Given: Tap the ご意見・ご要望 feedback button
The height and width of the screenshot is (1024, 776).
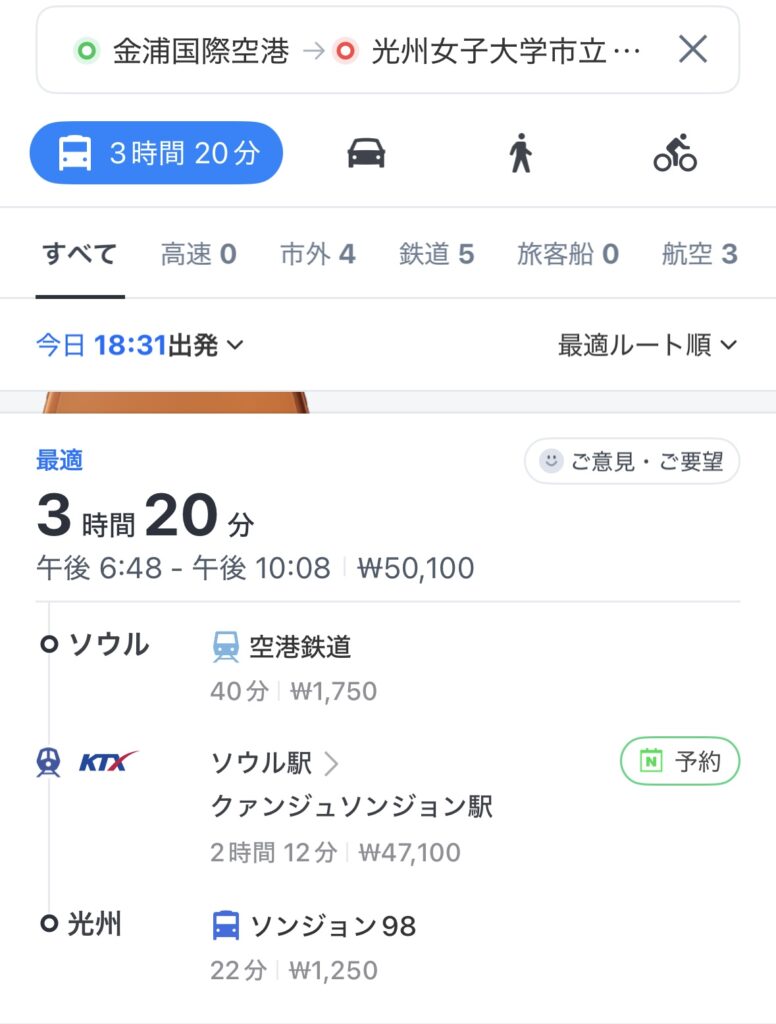Looking at the screenshot, I should tap(632, 461).
